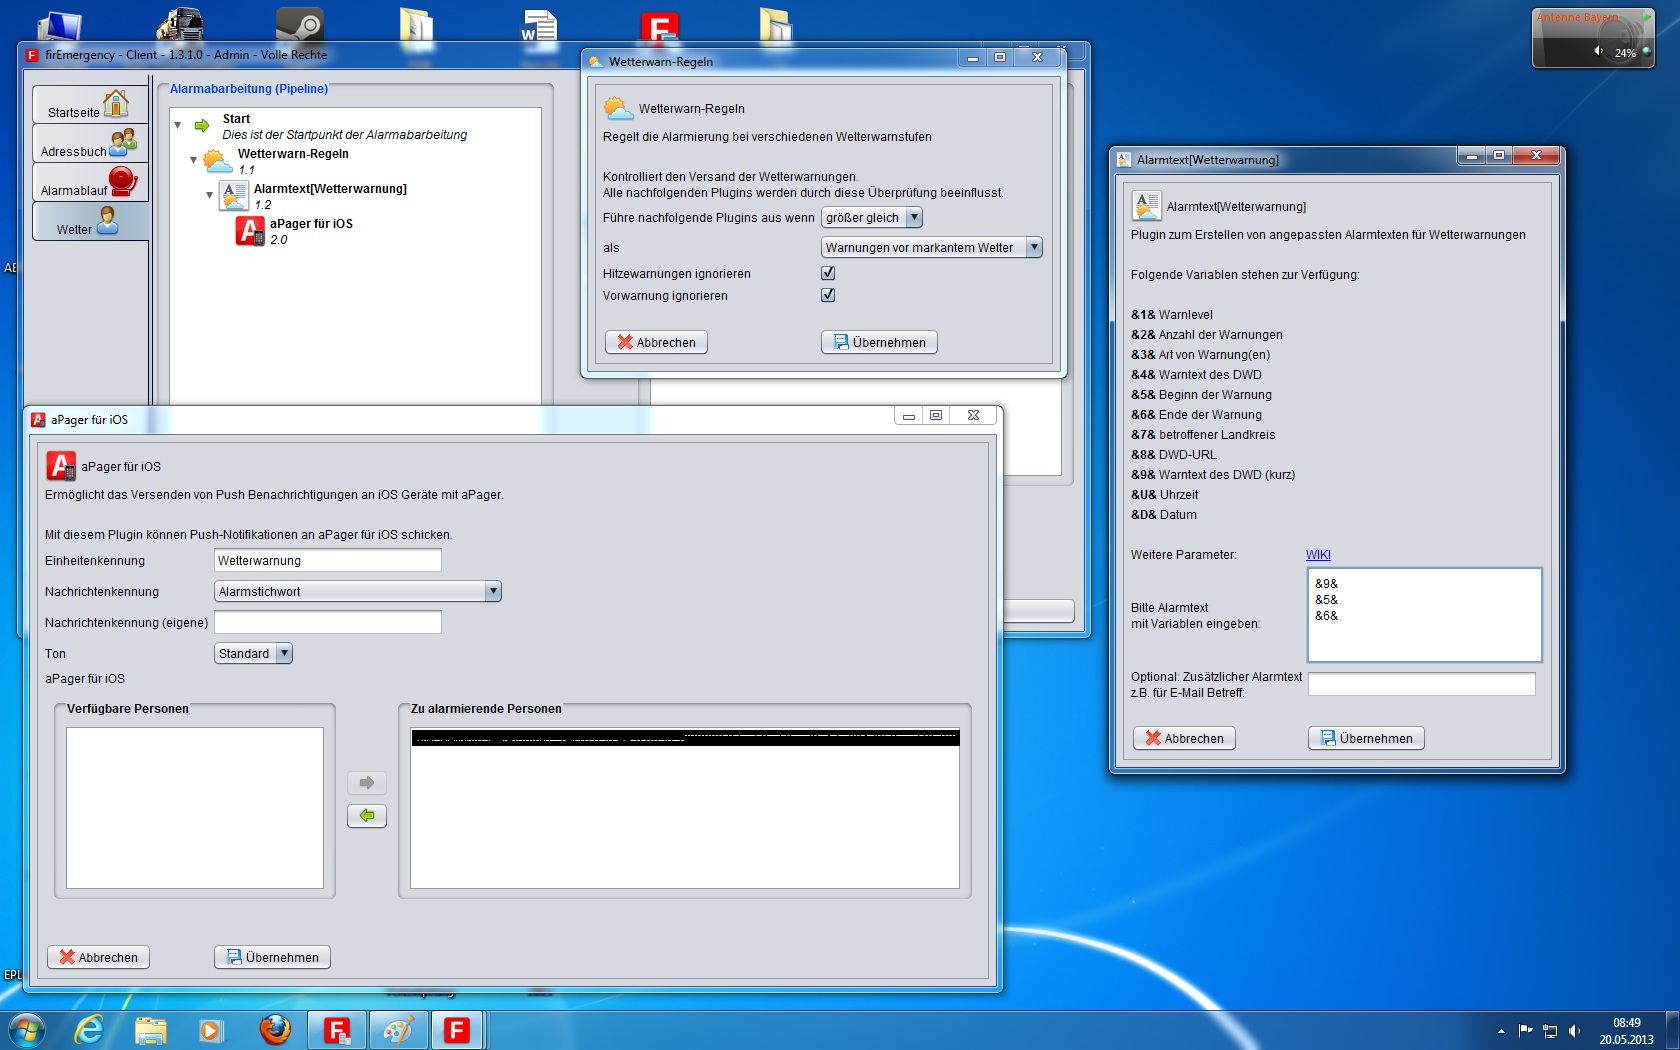Click the Alarmtext[Wetterwarnung] icon in pipeline tree
The image size is (1680, 1050).
(234, 196)
